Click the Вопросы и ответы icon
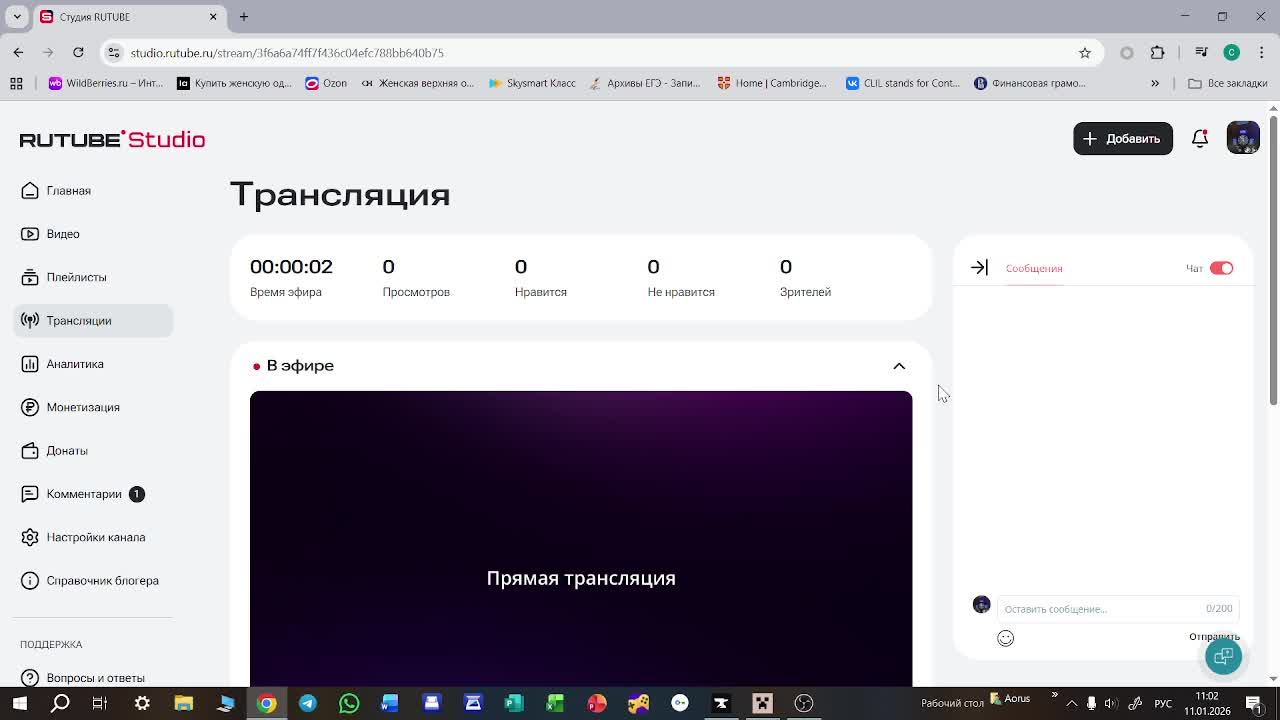This screenshot has width=1280, height=720. coord(30,678)
